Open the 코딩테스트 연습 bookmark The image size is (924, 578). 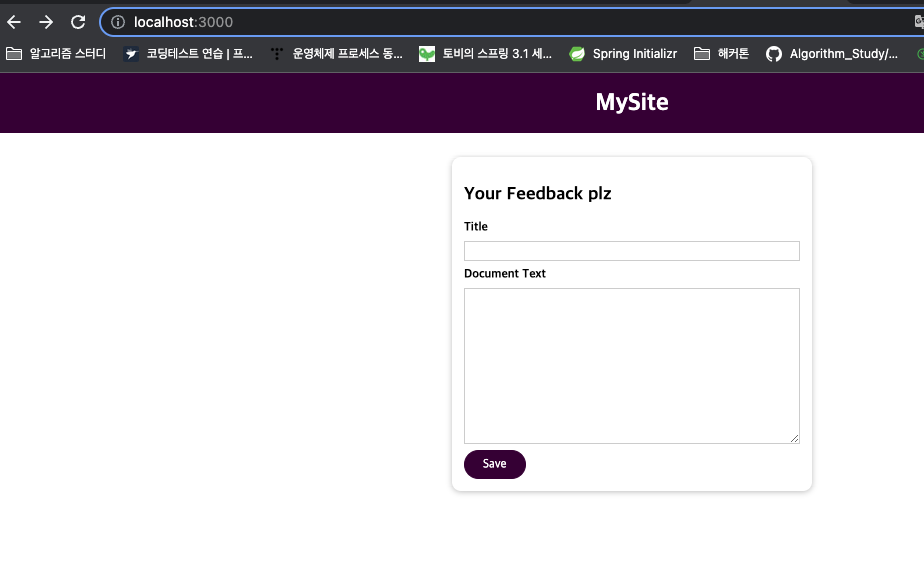point(188,54)
